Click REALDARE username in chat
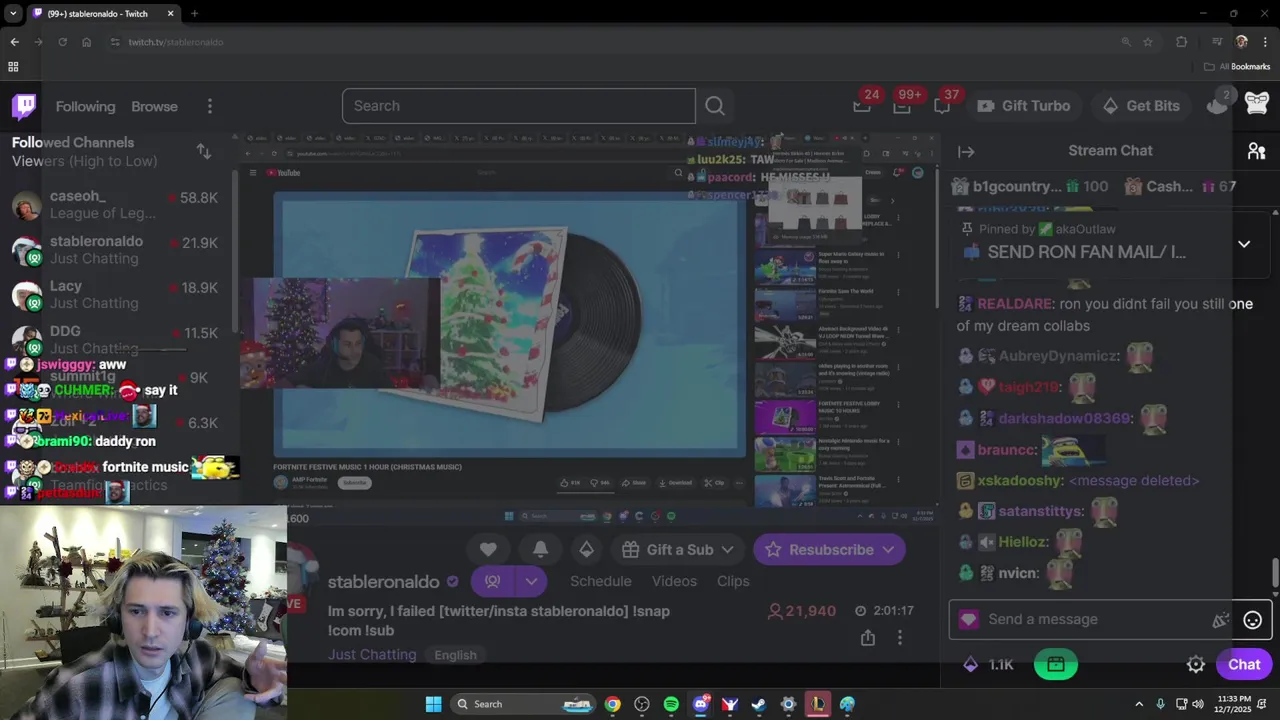1280x720 pixels. point(1014,304)
